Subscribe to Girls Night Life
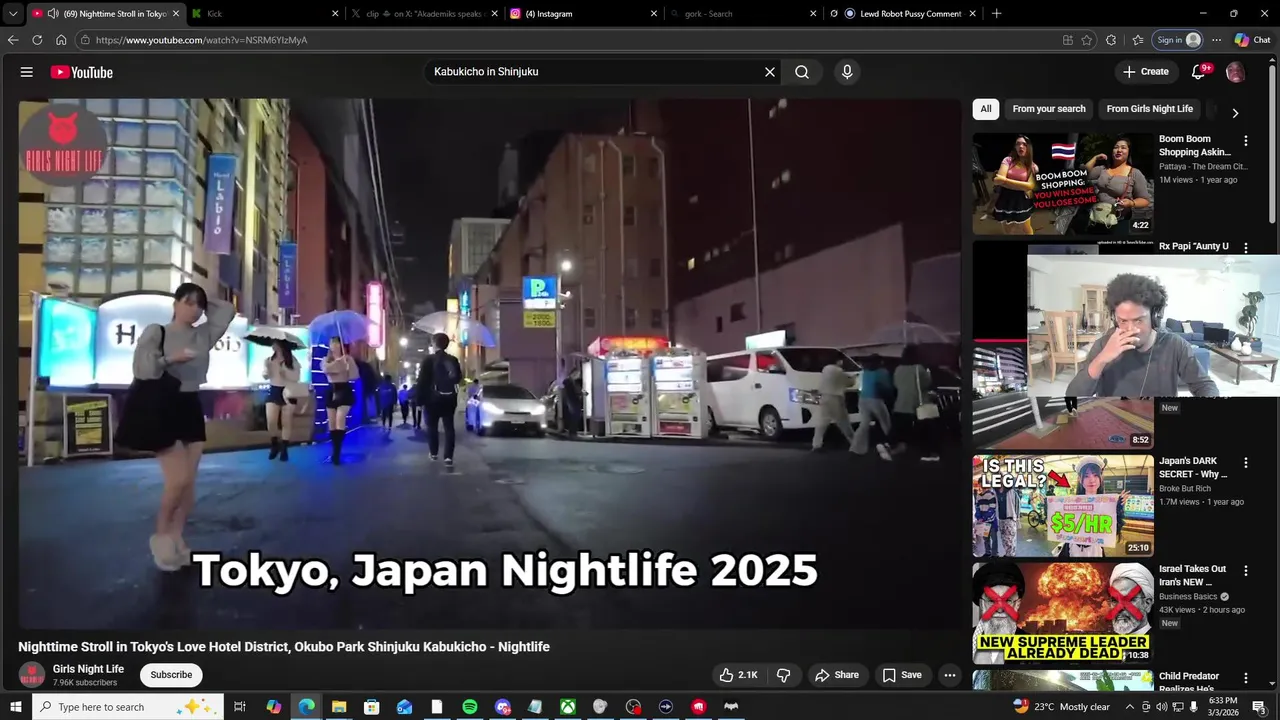This screenshot has height=720, width=1280. [x=171, y=675]
